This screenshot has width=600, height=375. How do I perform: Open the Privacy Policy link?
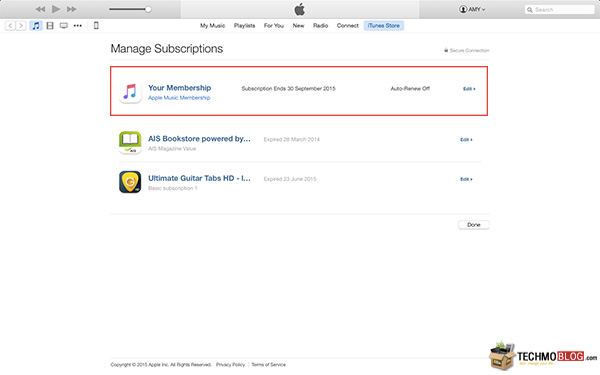pos(230,365)
